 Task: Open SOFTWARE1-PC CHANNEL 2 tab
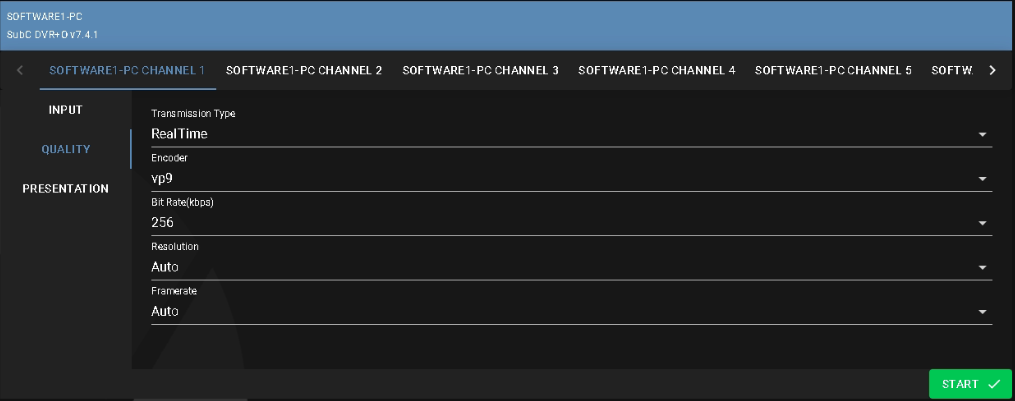click(x=304, y=71)
